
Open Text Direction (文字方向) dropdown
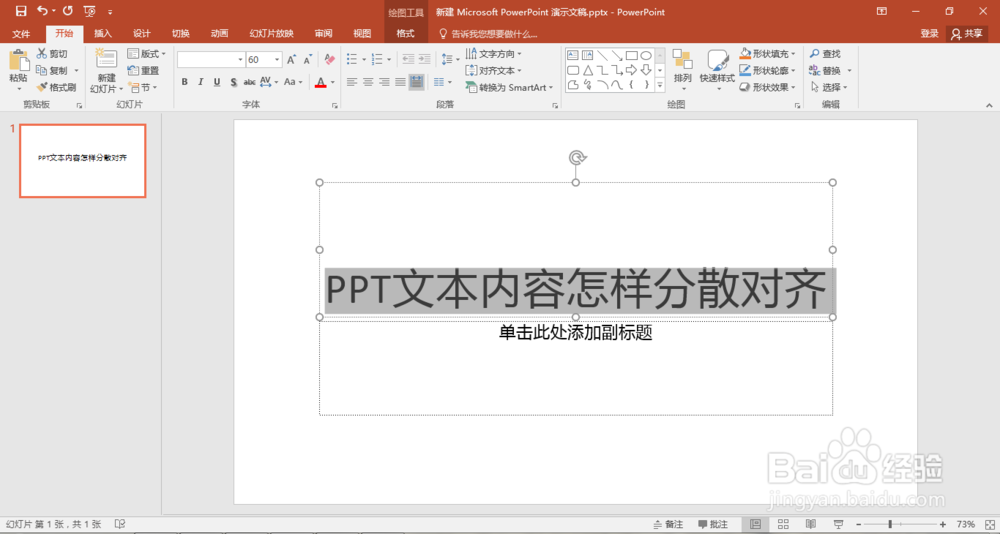click(x=494, y=54)
